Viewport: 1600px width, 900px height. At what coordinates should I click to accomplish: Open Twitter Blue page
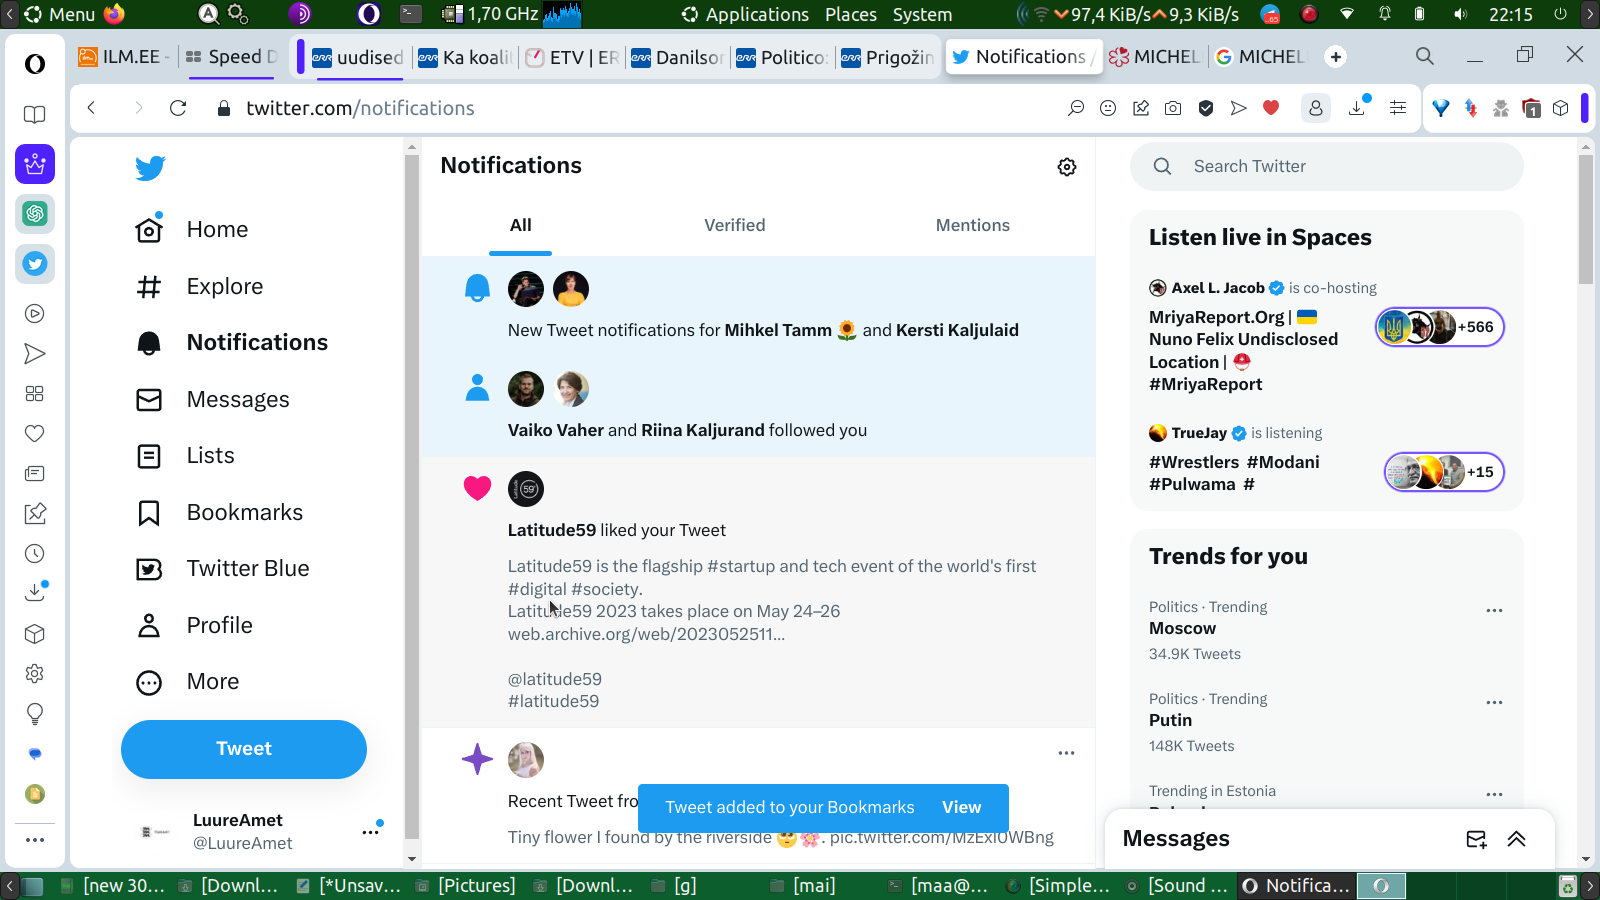tap(223, 569)
